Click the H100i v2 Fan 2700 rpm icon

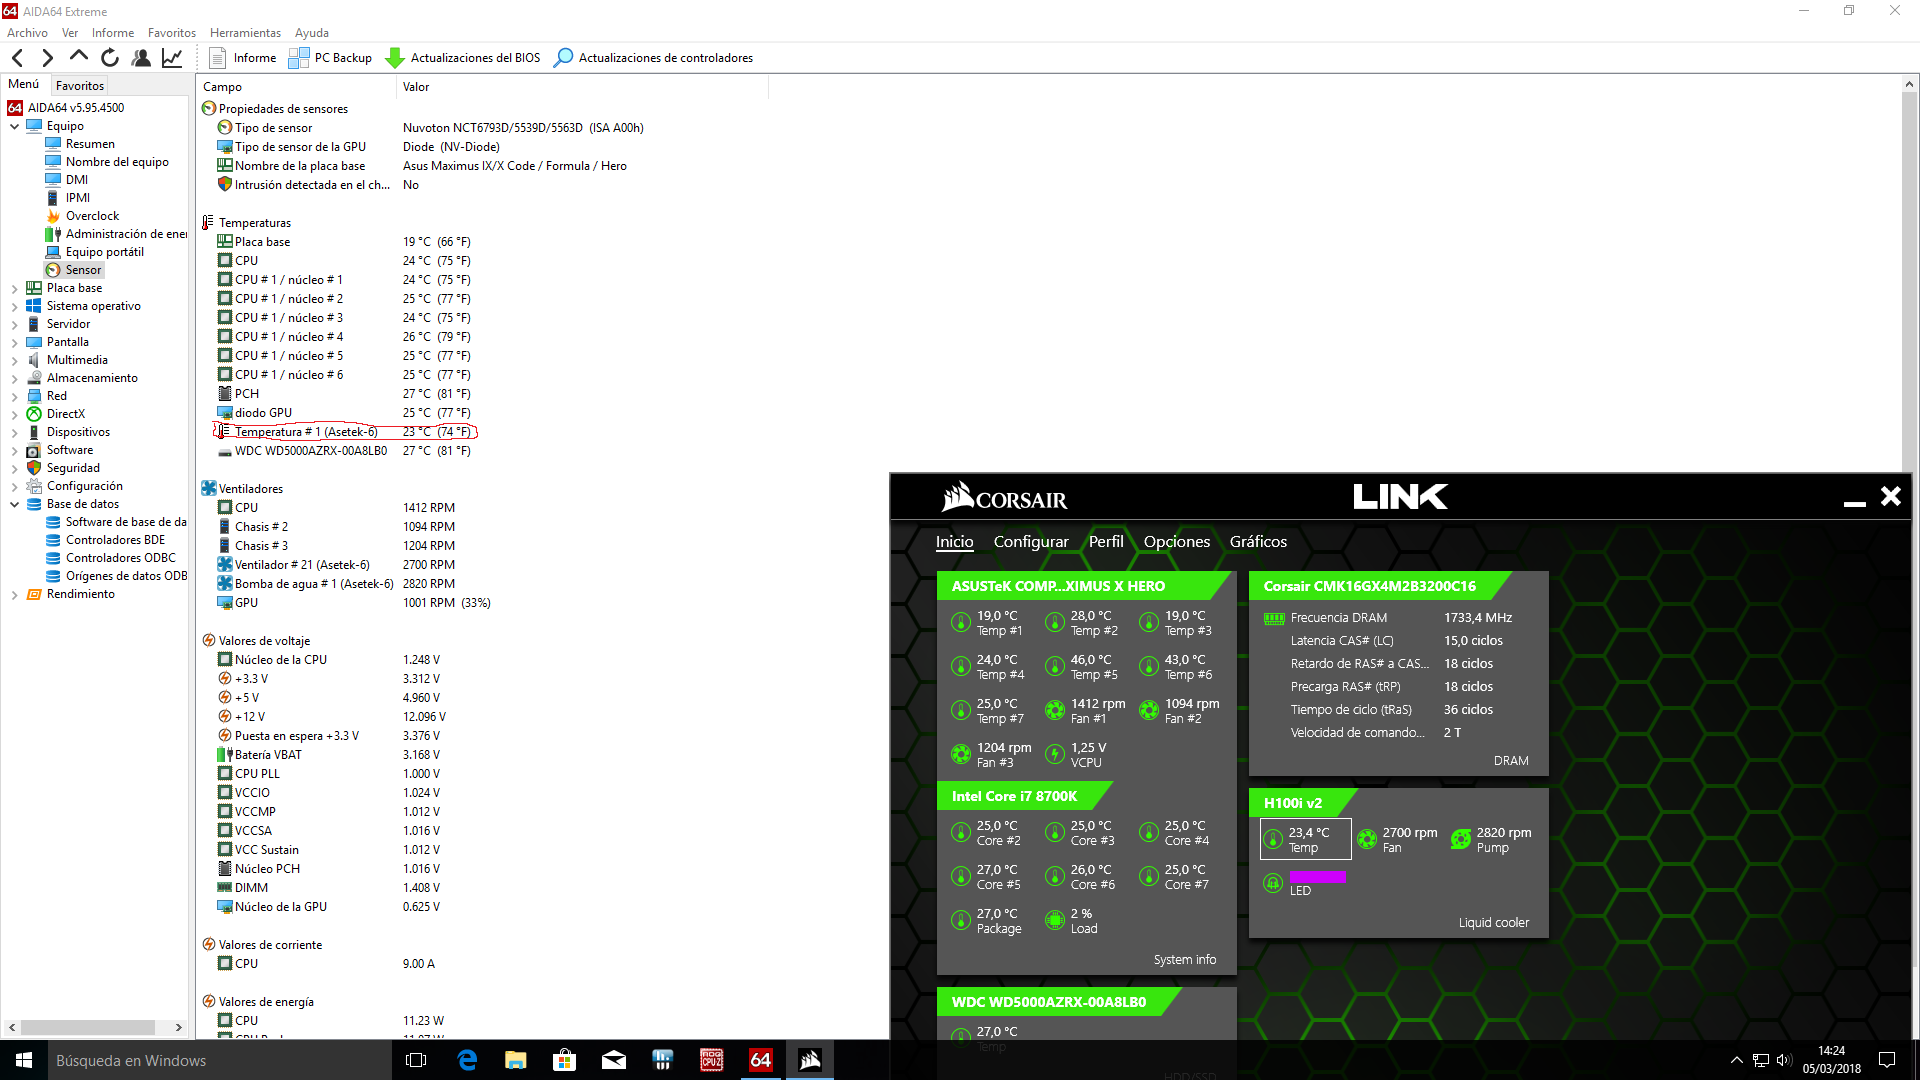[1367, 840]
